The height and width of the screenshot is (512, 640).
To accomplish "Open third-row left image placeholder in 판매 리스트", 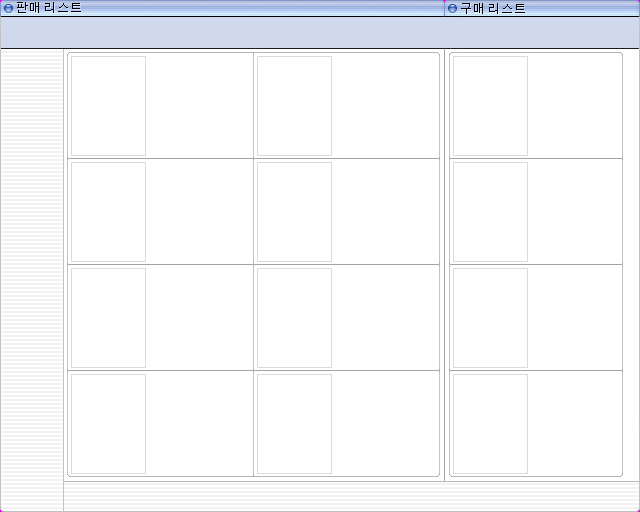I will pyautogui.click(x=109, y=318).
